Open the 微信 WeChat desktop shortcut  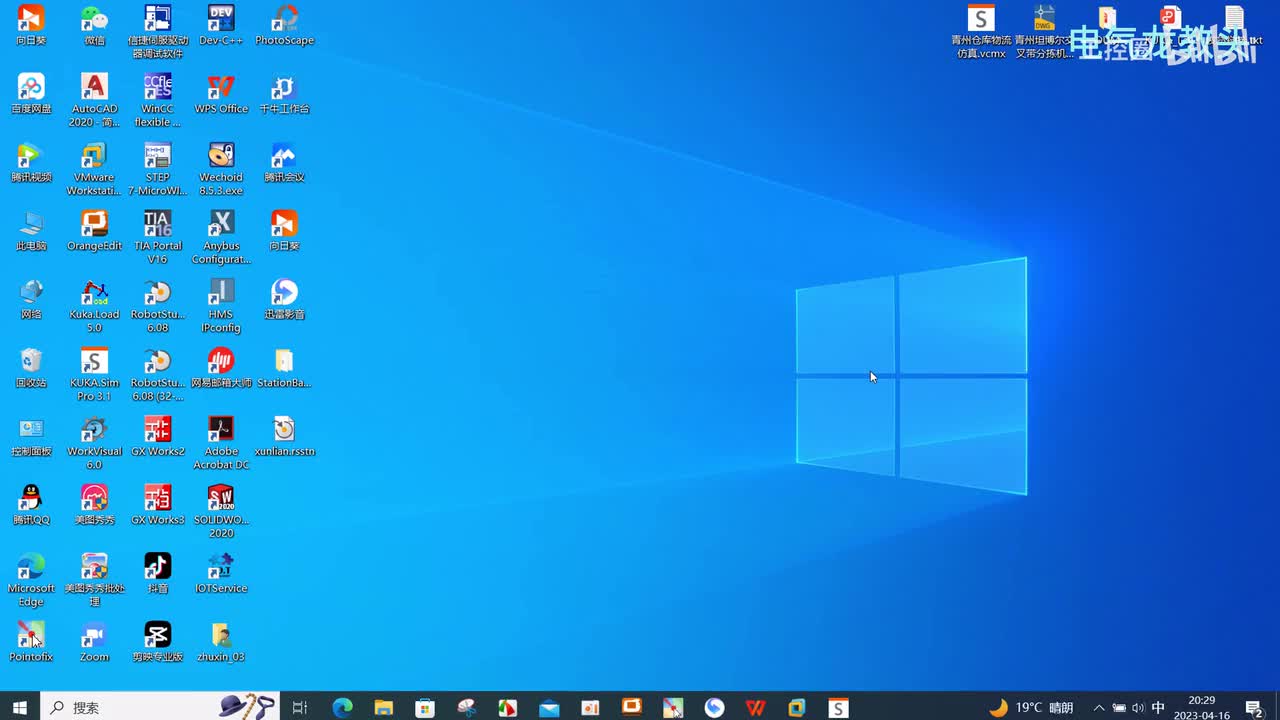[x=94, y=26]
